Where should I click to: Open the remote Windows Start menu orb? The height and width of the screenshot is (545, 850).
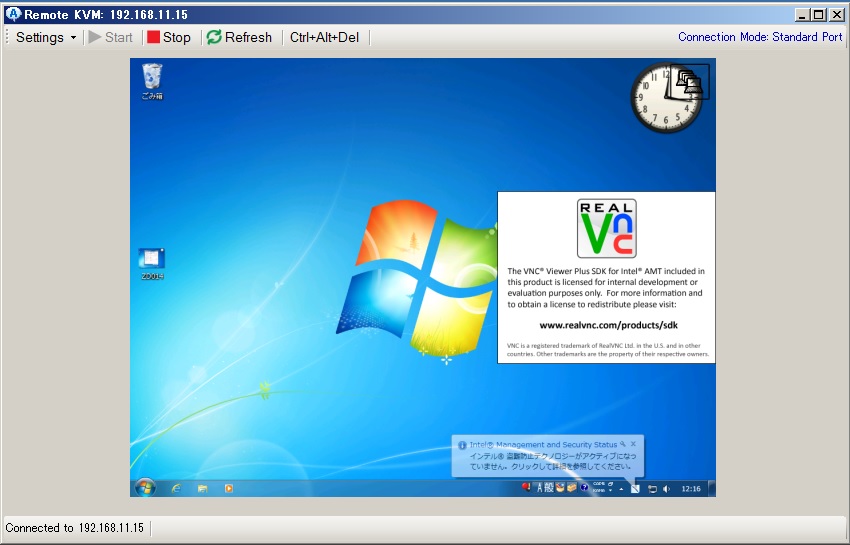click(145, 488)
